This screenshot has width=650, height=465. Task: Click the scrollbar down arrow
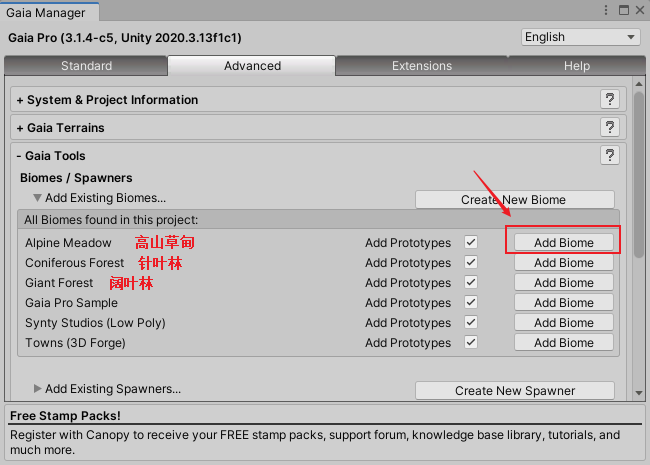pos(639,392)
